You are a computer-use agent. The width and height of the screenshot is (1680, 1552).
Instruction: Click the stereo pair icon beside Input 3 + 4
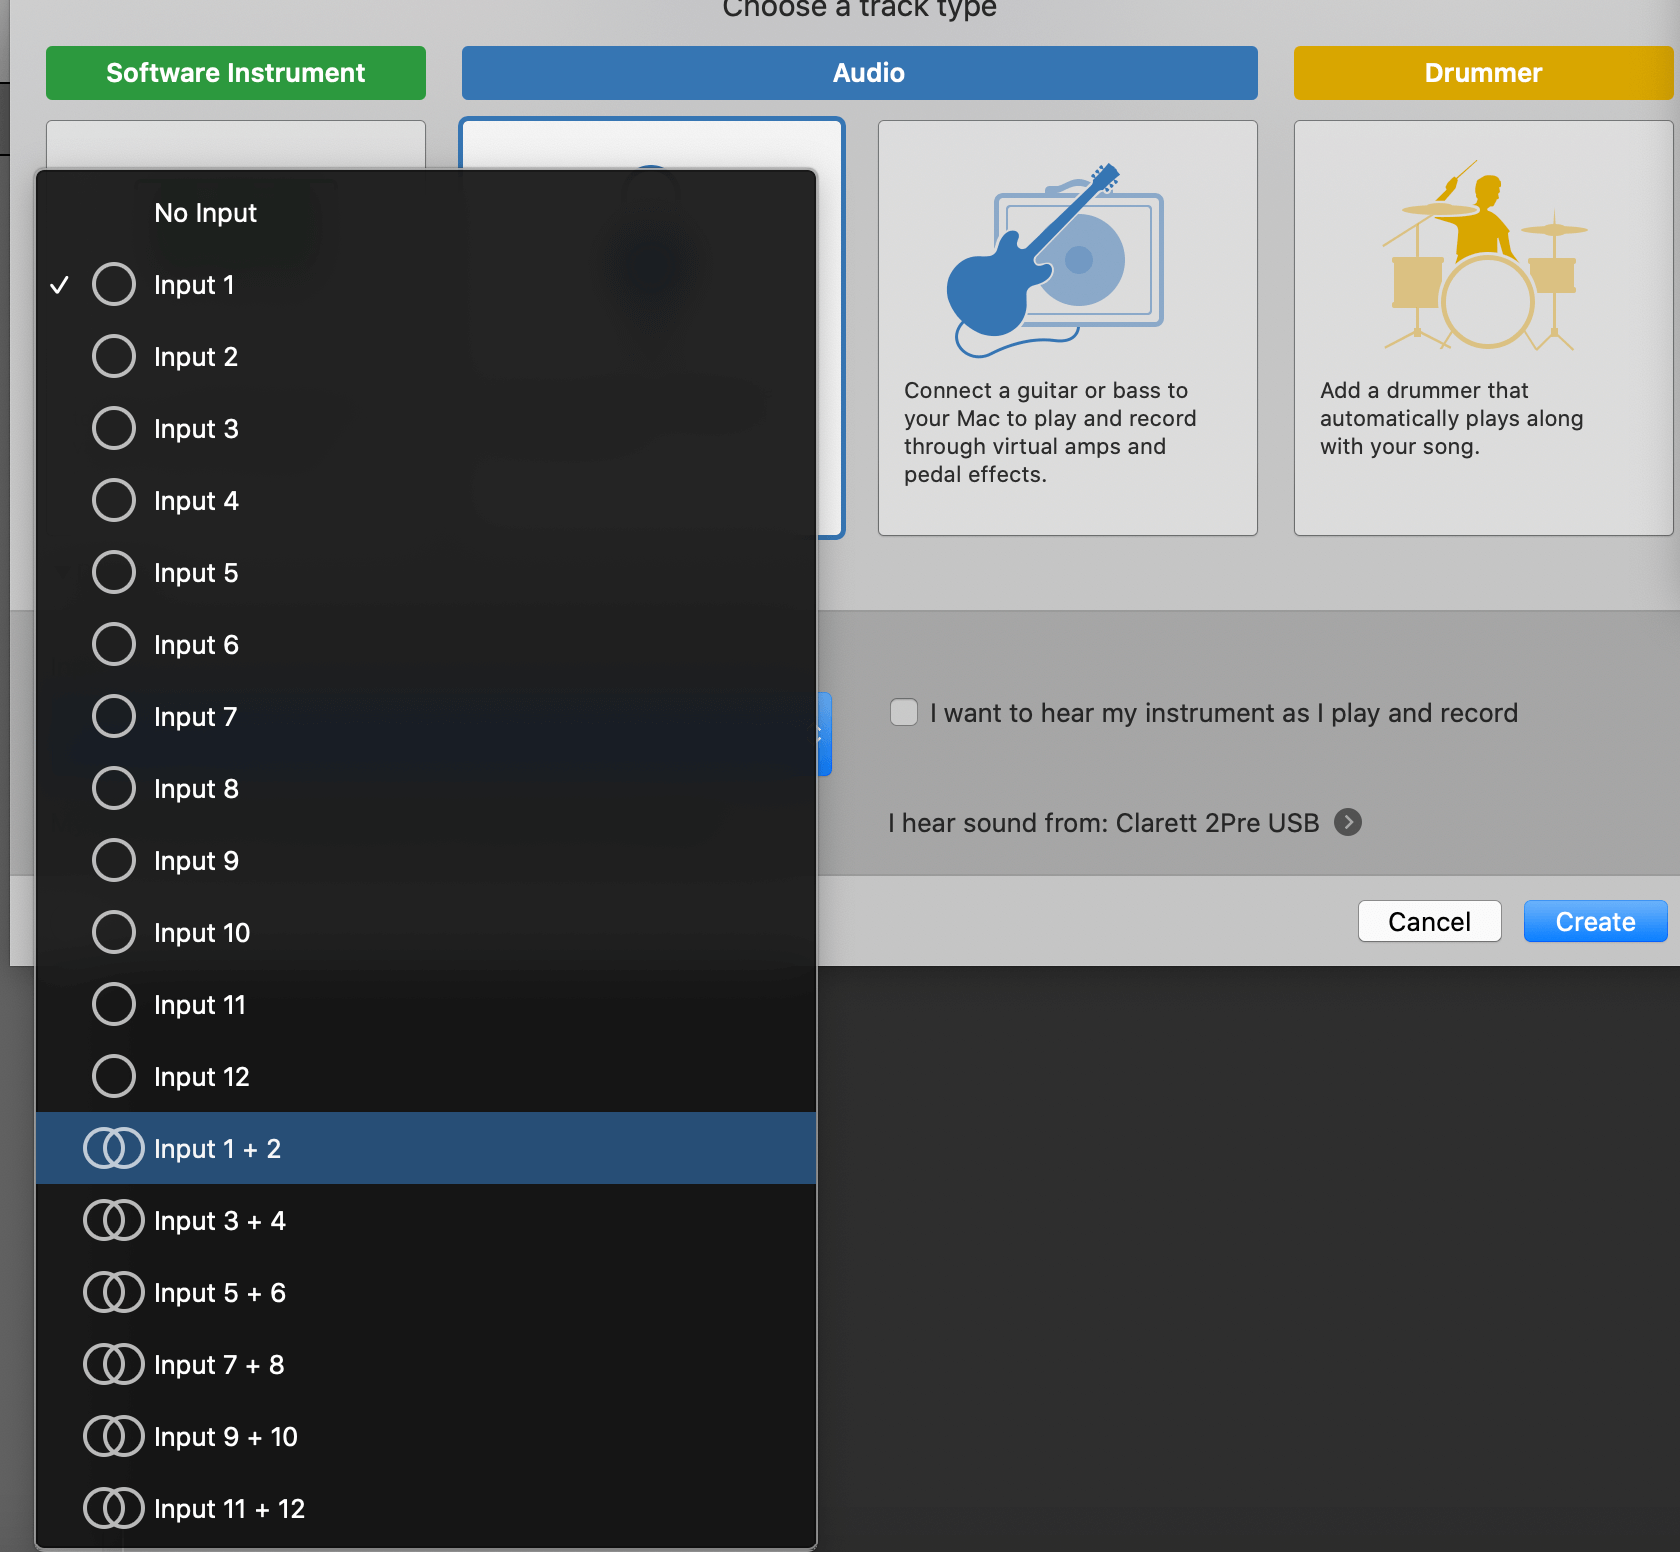pos(114,1220)
